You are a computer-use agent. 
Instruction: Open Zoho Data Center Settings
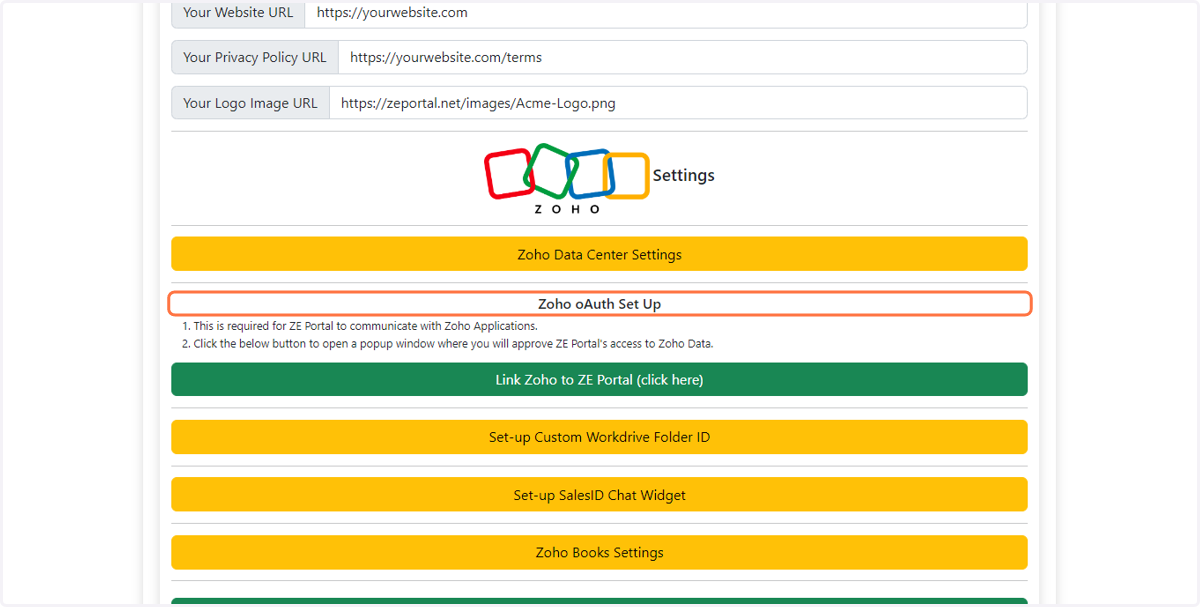[x=599, y=254]
